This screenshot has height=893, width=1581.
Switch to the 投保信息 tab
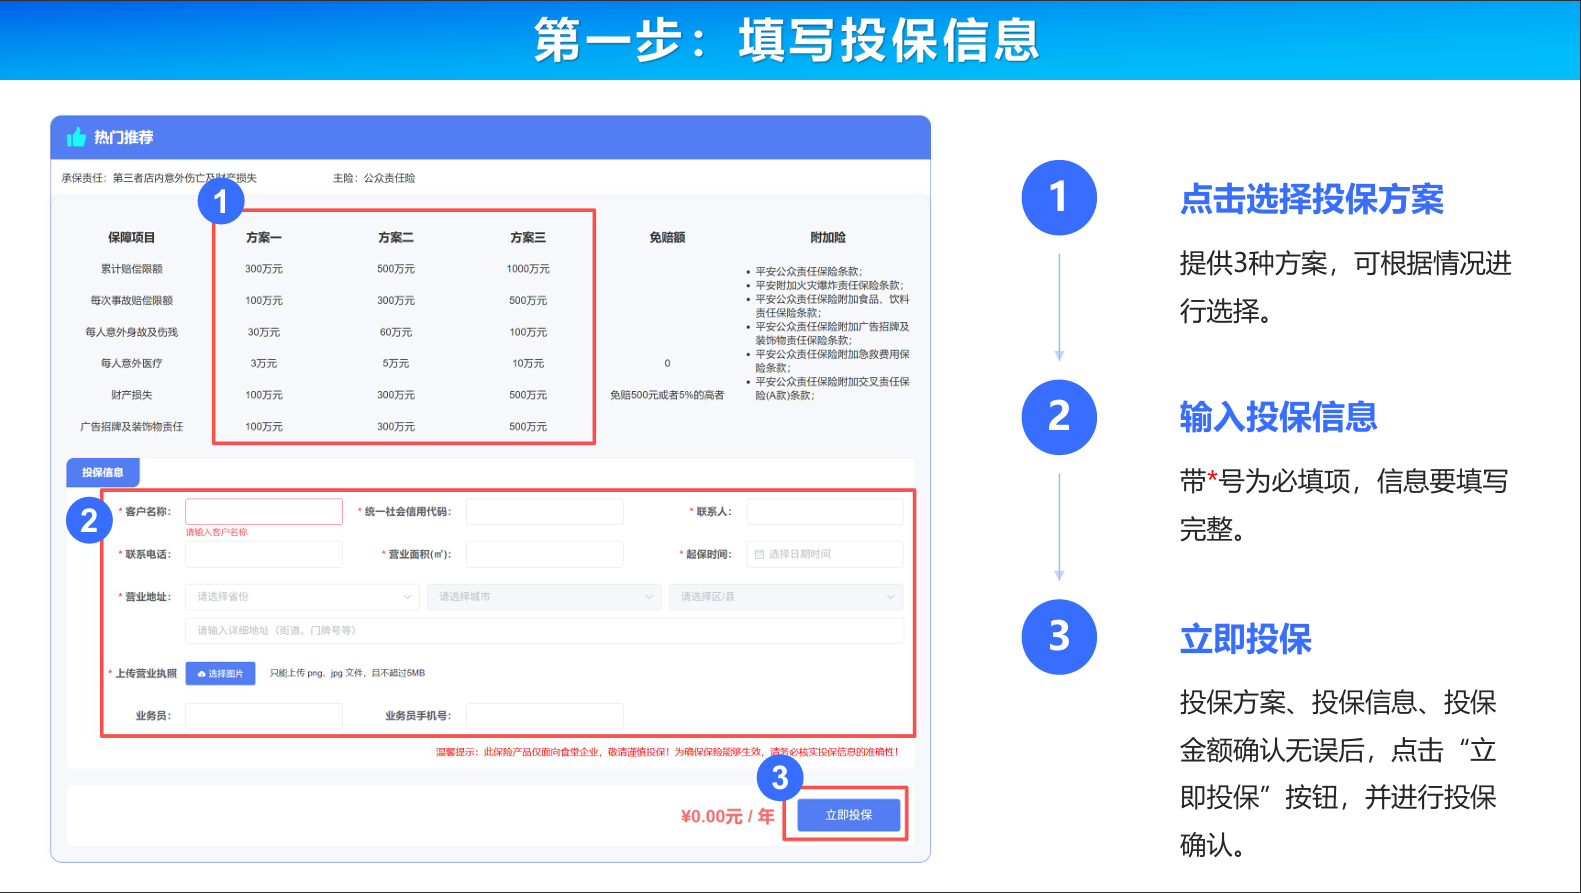pos(102,472)
